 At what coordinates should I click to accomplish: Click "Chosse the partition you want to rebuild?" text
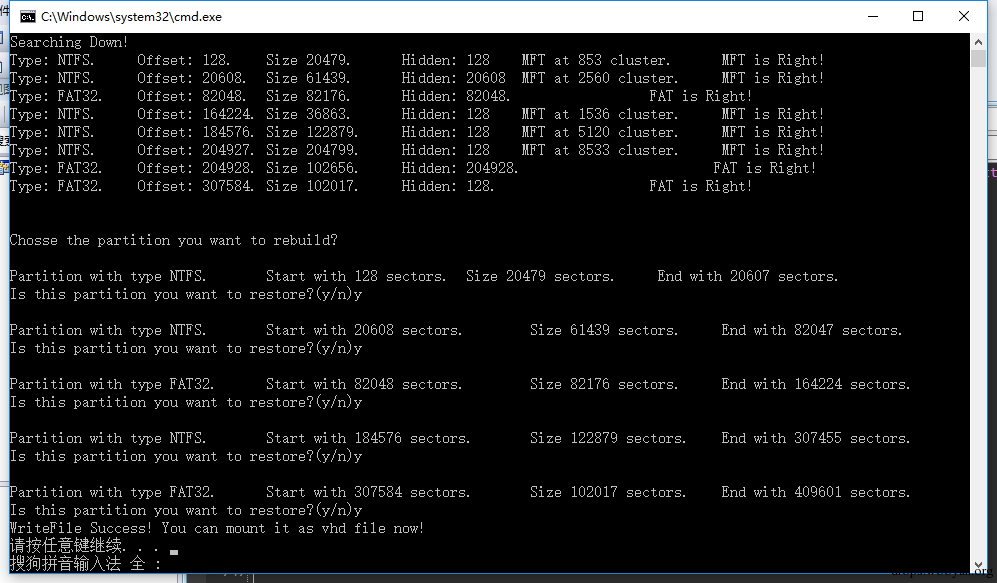(173, 240)
